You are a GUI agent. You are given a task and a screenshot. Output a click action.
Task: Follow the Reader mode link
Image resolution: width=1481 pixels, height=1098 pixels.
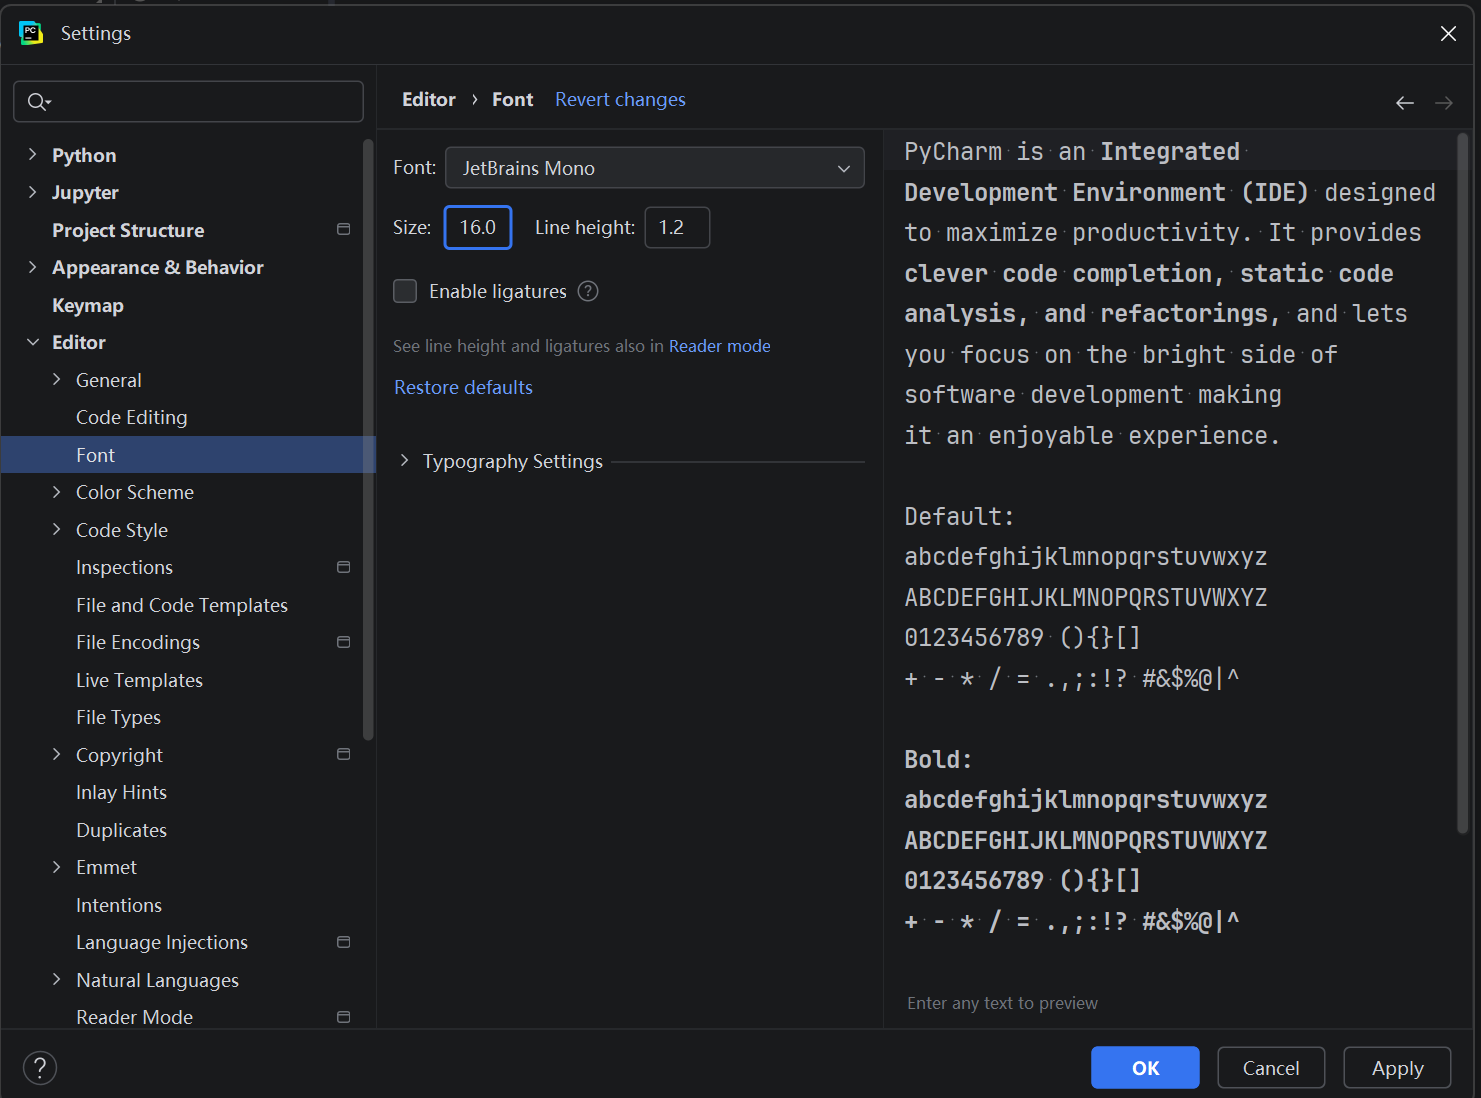(x=719, y=346)
